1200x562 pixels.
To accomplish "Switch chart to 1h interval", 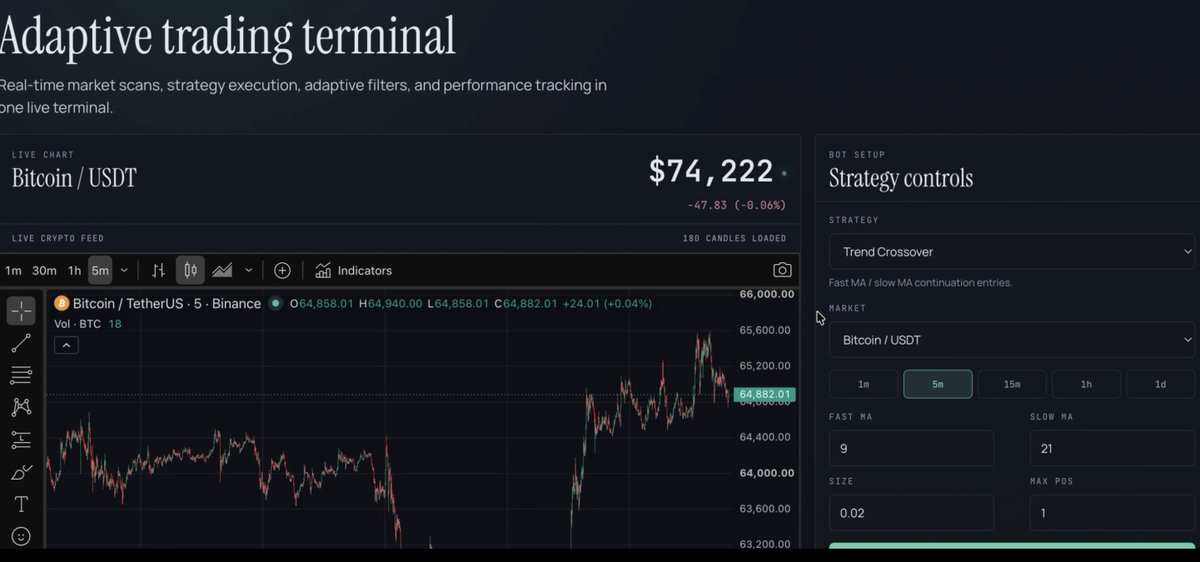I will pos(75,270).
